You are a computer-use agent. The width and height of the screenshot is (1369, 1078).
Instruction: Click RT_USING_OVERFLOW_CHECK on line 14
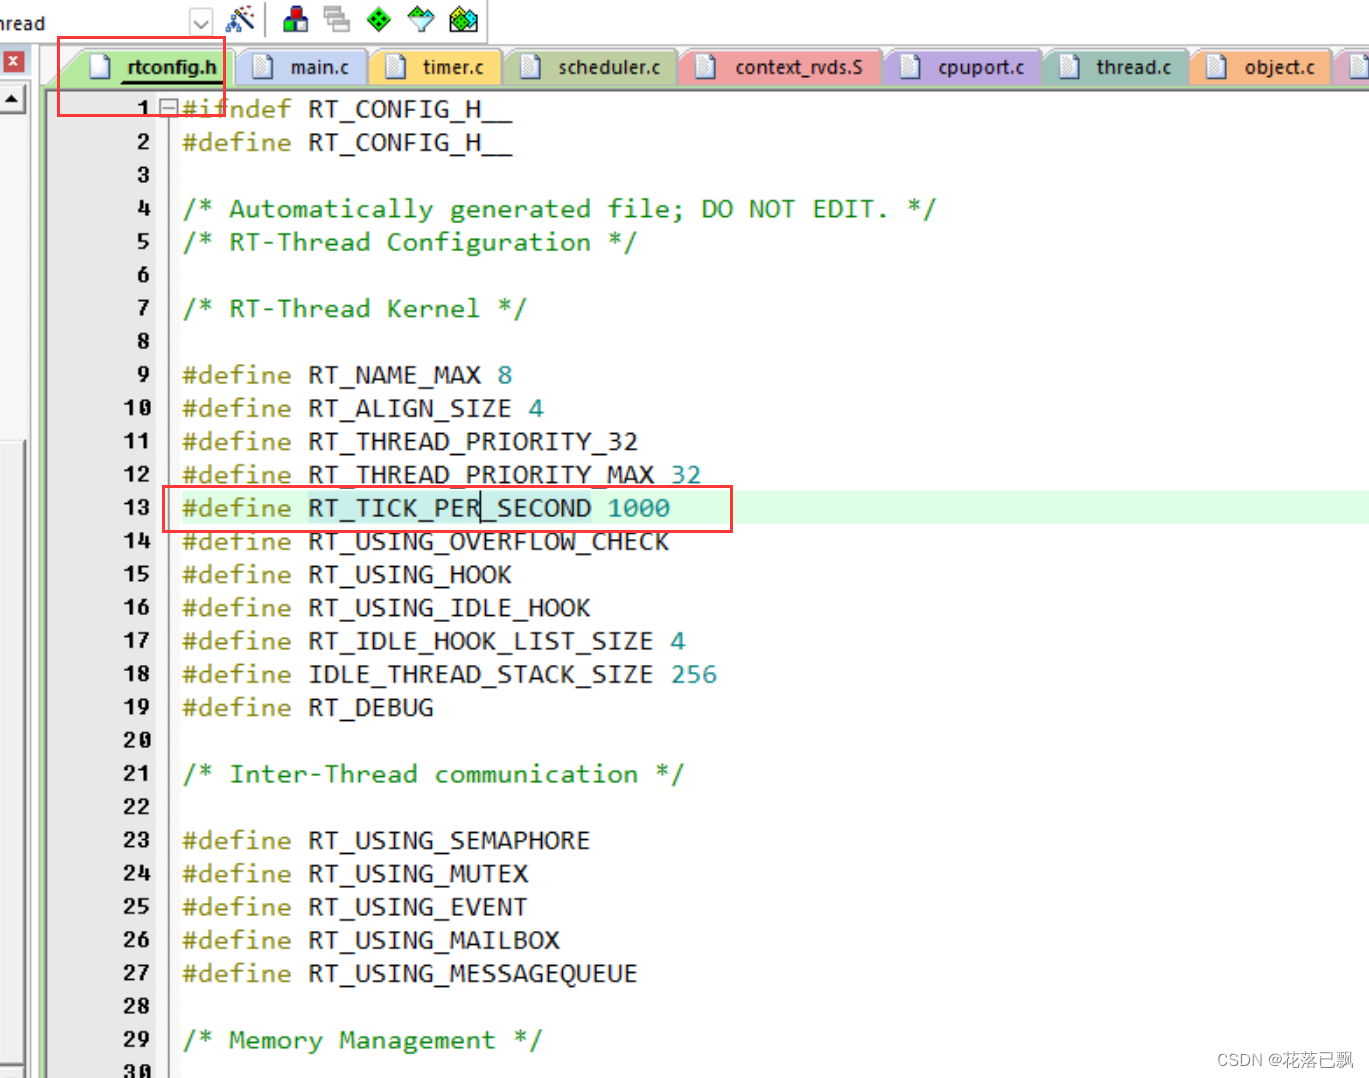coord(488,541)
